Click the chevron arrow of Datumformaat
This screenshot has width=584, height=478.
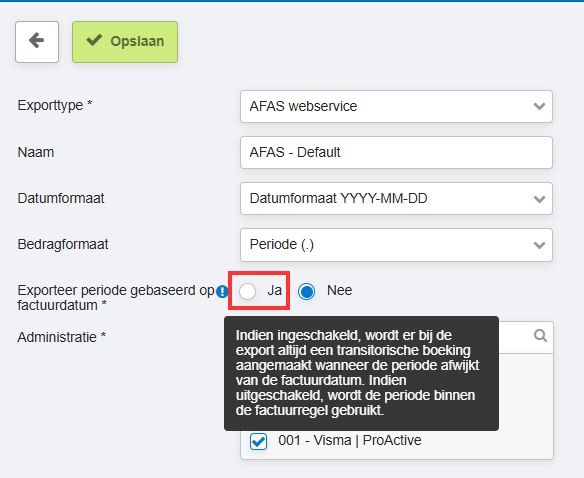[x=539, y=199]
